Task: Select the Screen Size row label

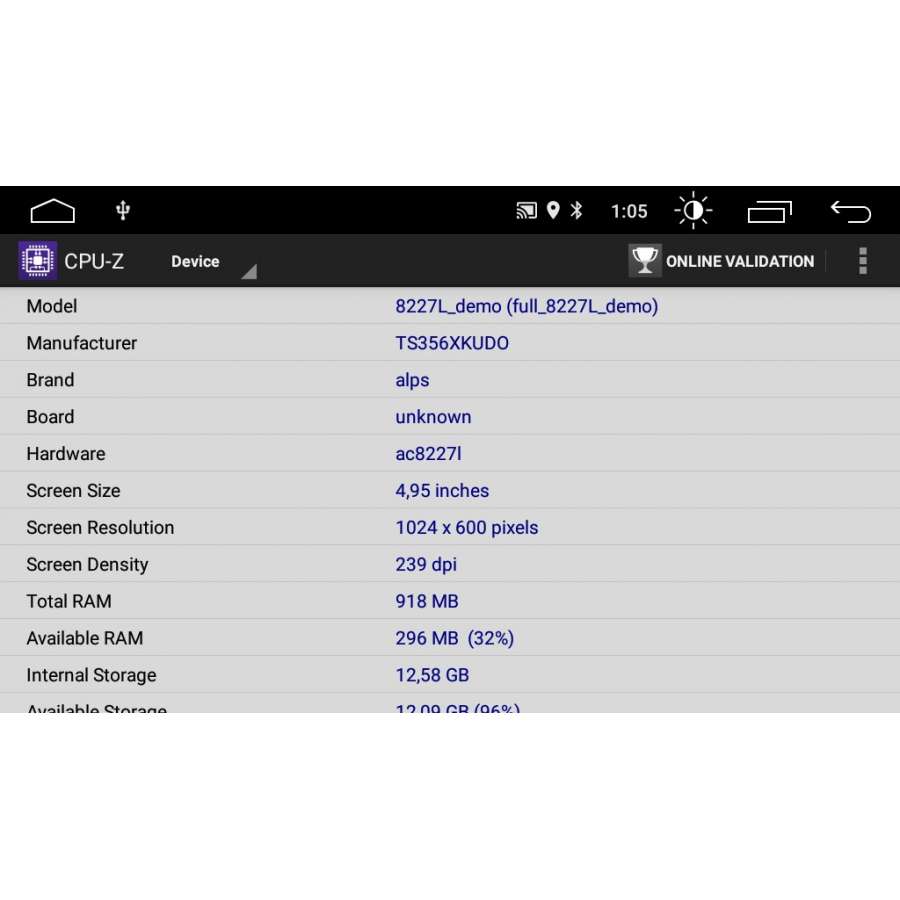Action: pos(73,491)
